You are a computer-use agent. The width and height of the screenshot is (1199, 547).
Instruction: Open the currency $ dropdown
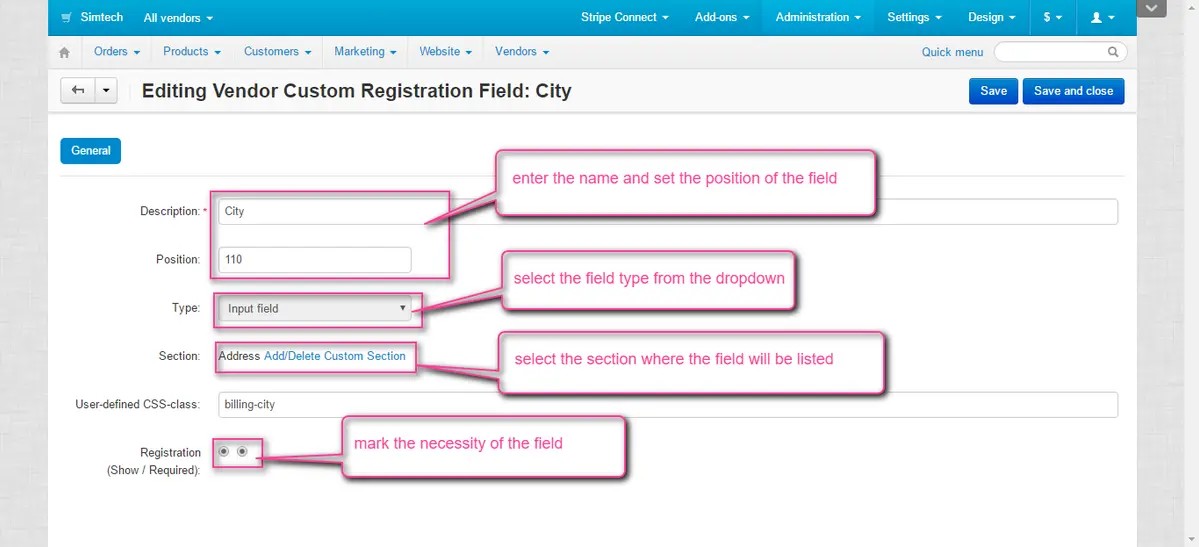pyautogui.click(x=1052, y=18)
